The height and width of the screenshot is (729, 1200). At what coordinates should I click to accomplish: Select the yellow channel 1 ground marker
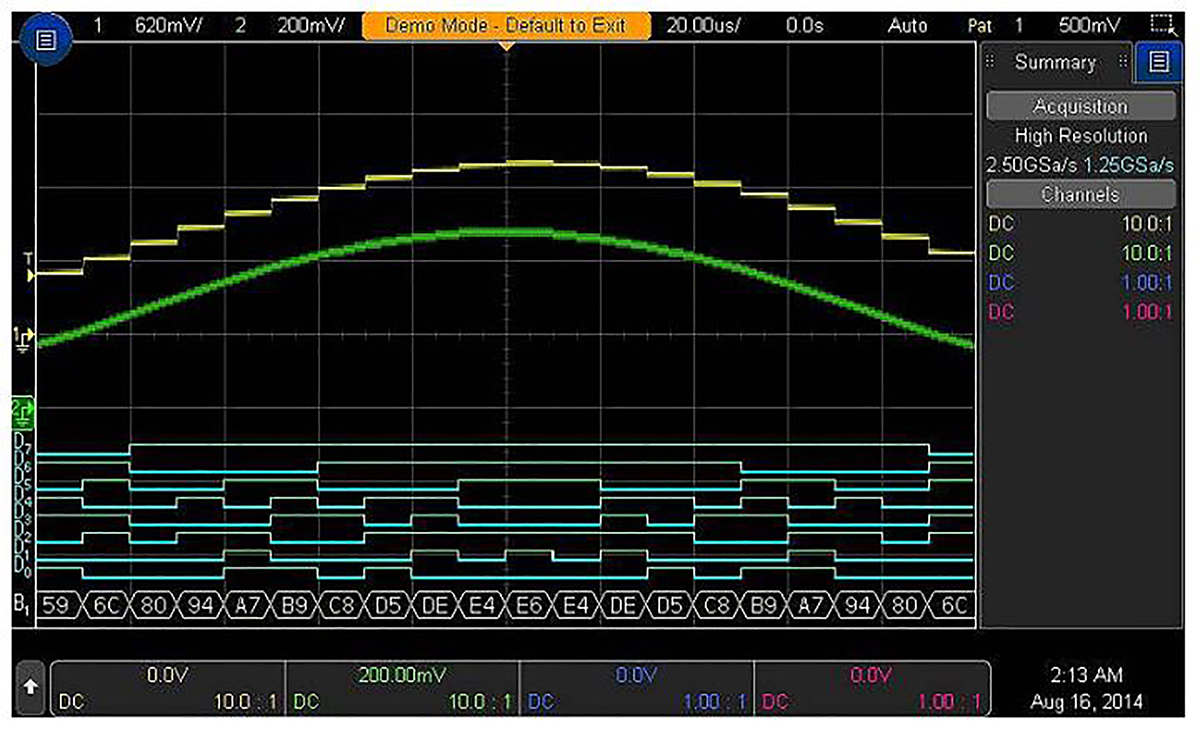click(x=20, y=337)
